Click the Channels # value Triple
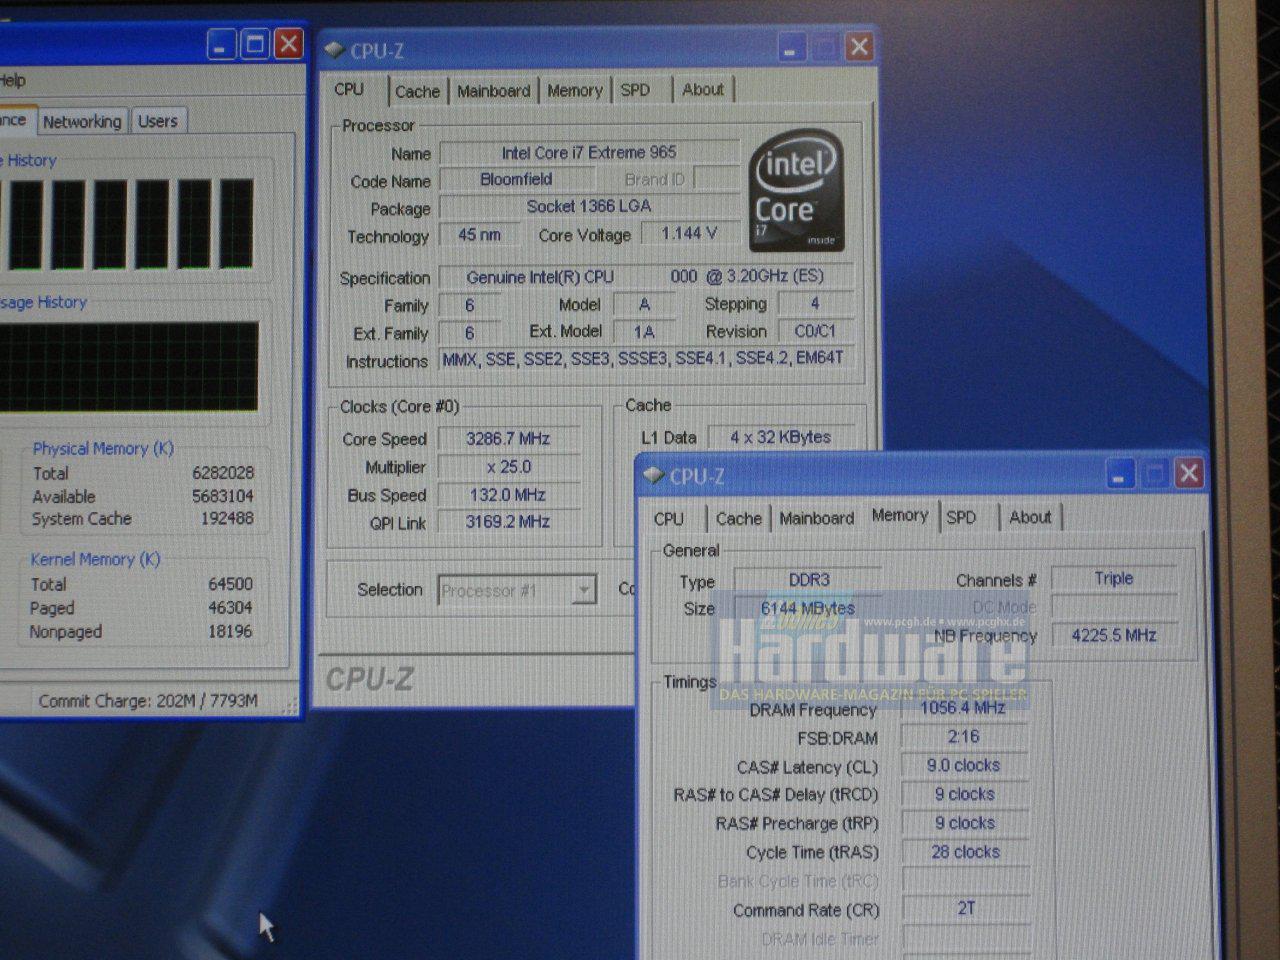 1113,578
